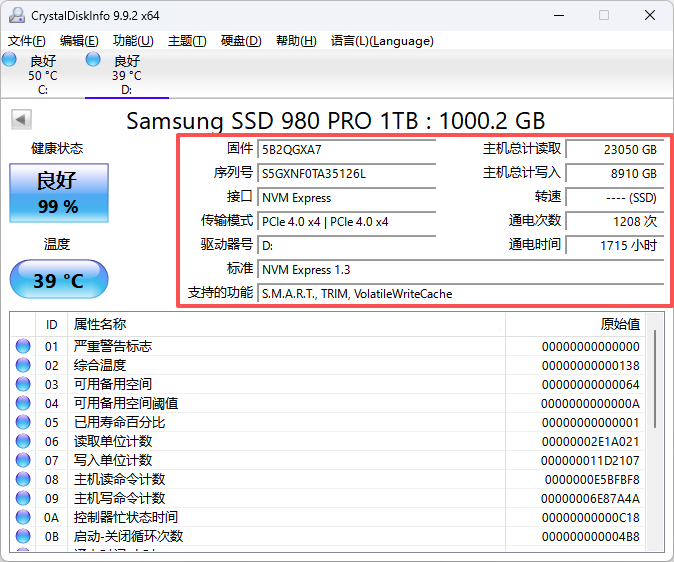Click total host reads value 23050 GB
This screenshot has width=674, height=562.
point(615,150)
